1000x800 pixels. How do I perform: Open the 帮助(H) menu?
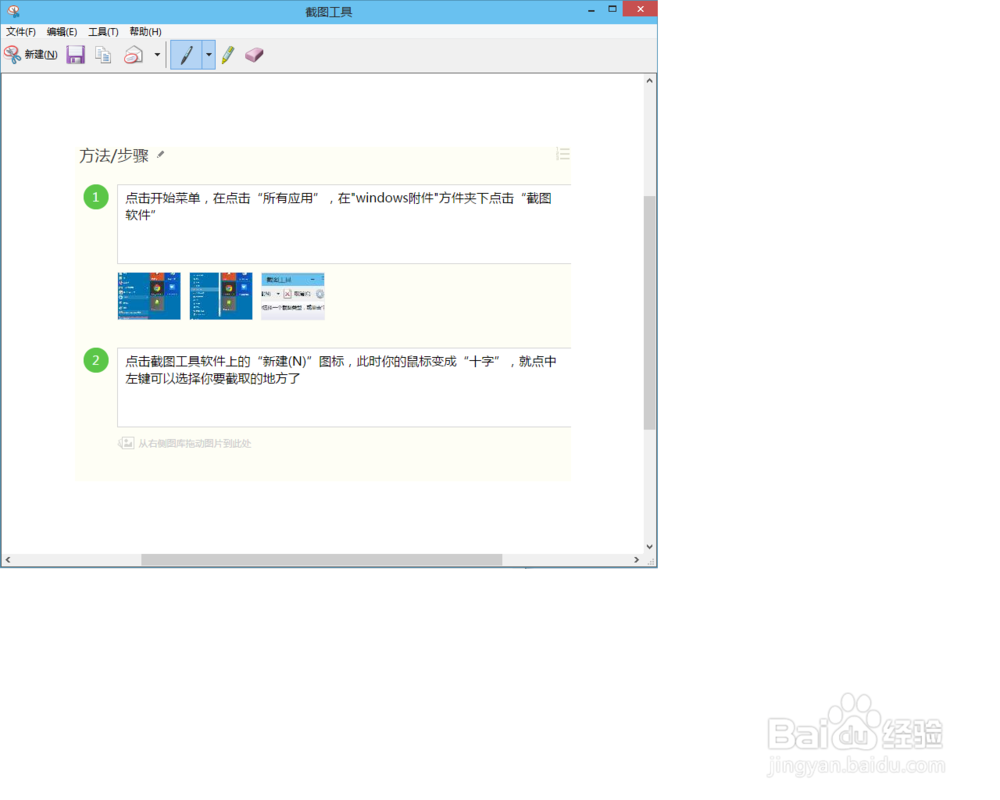pyautogui.click(x=145, y=31)
